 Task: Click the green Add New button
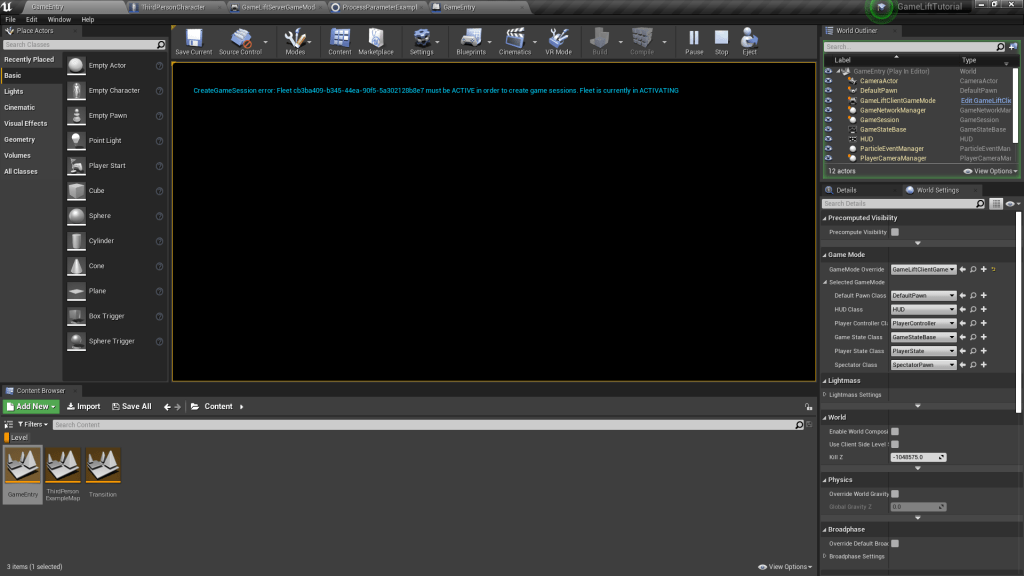31,407
